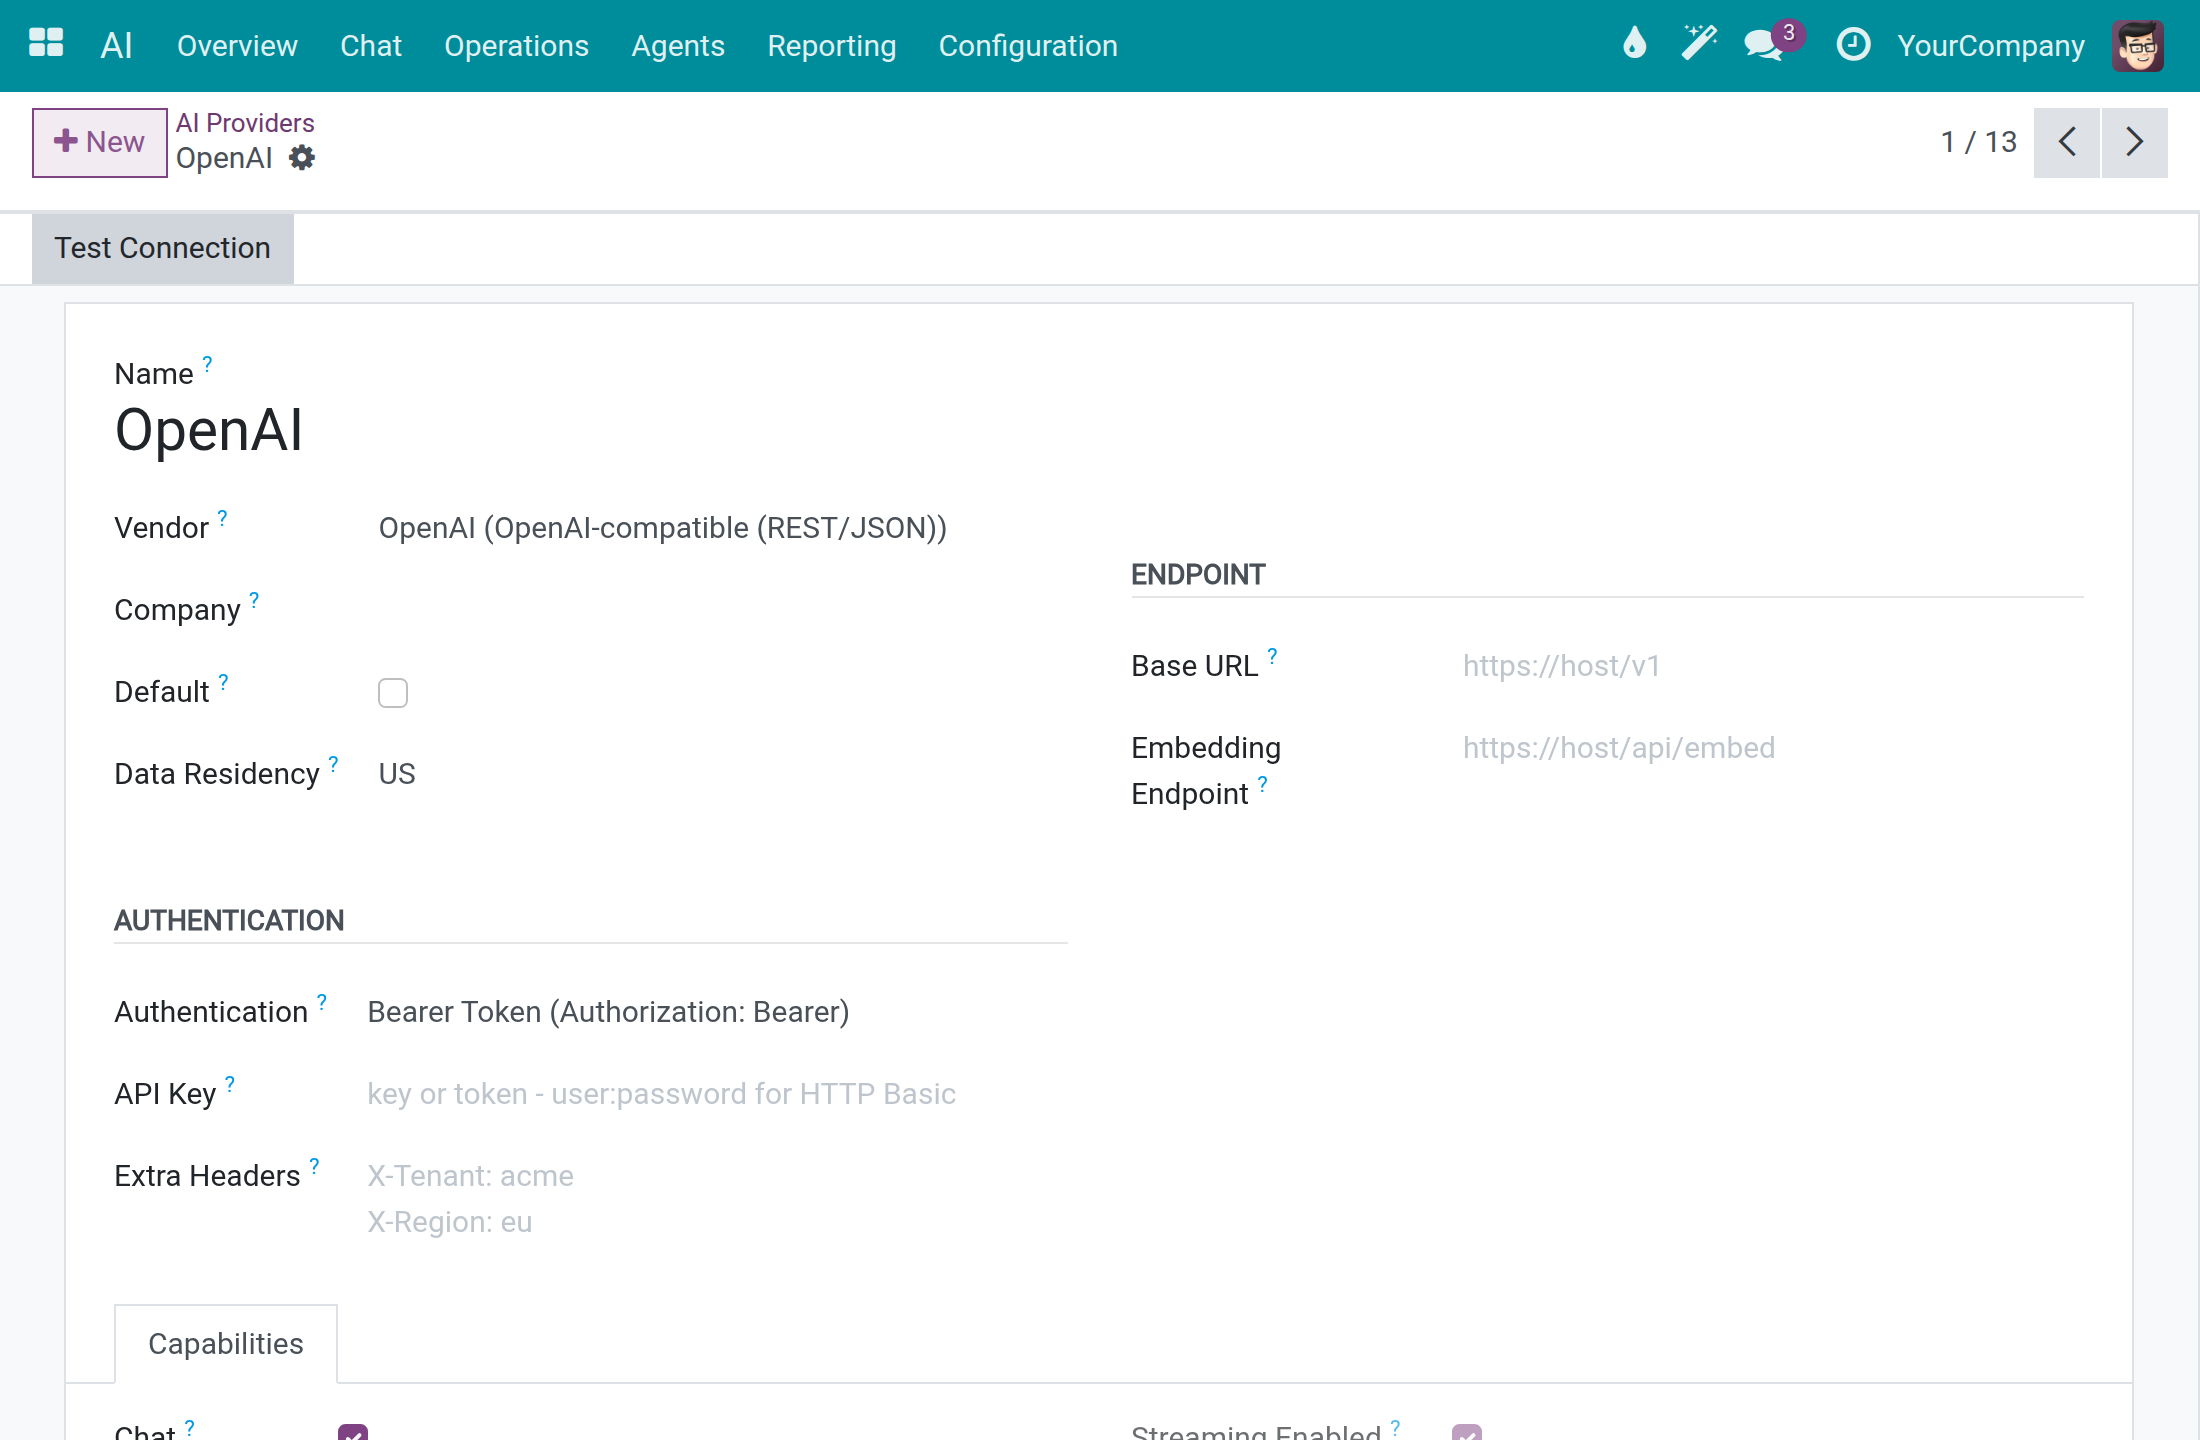Open the Chat menu item

coord(370,46)
